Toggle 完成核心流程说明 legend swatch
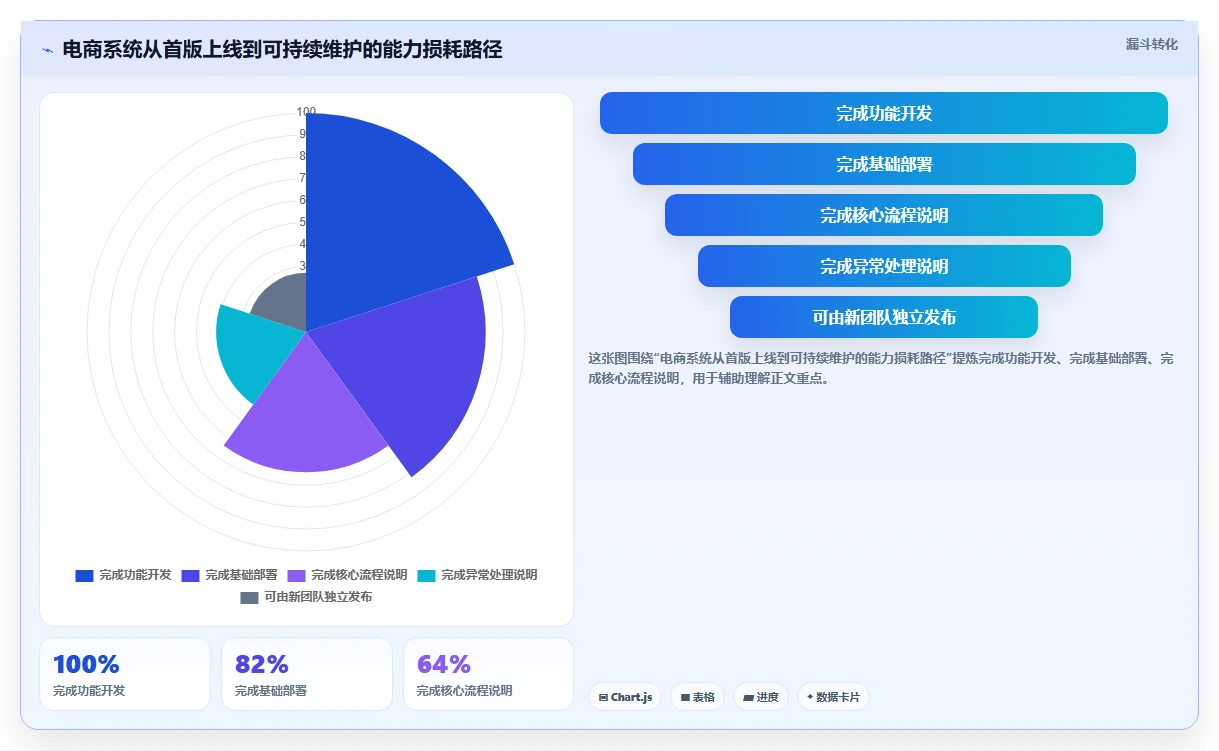Image resolution: width=1219 pixels, height=751 pixels. click(x=296, y=575)
